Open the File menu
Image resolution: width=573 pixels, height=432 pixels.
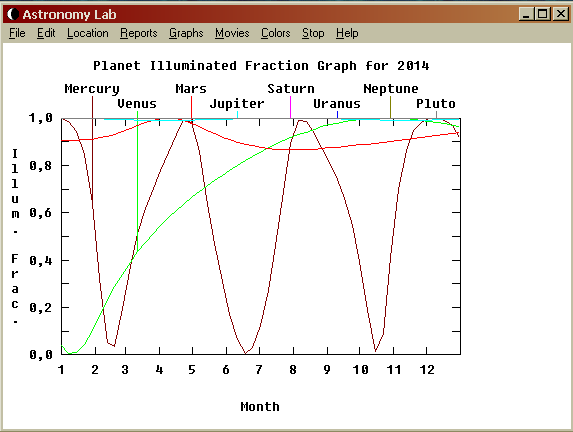tap(17, 33)
